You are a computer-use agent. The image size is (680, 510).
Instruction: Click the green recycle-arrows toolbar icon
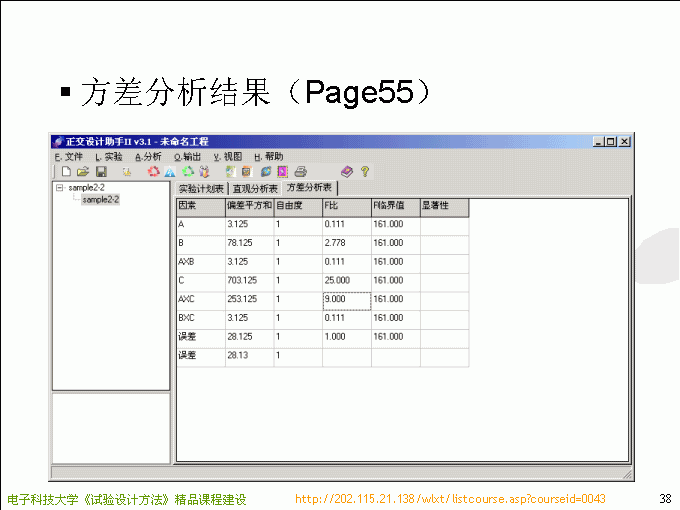coord(187,172)
